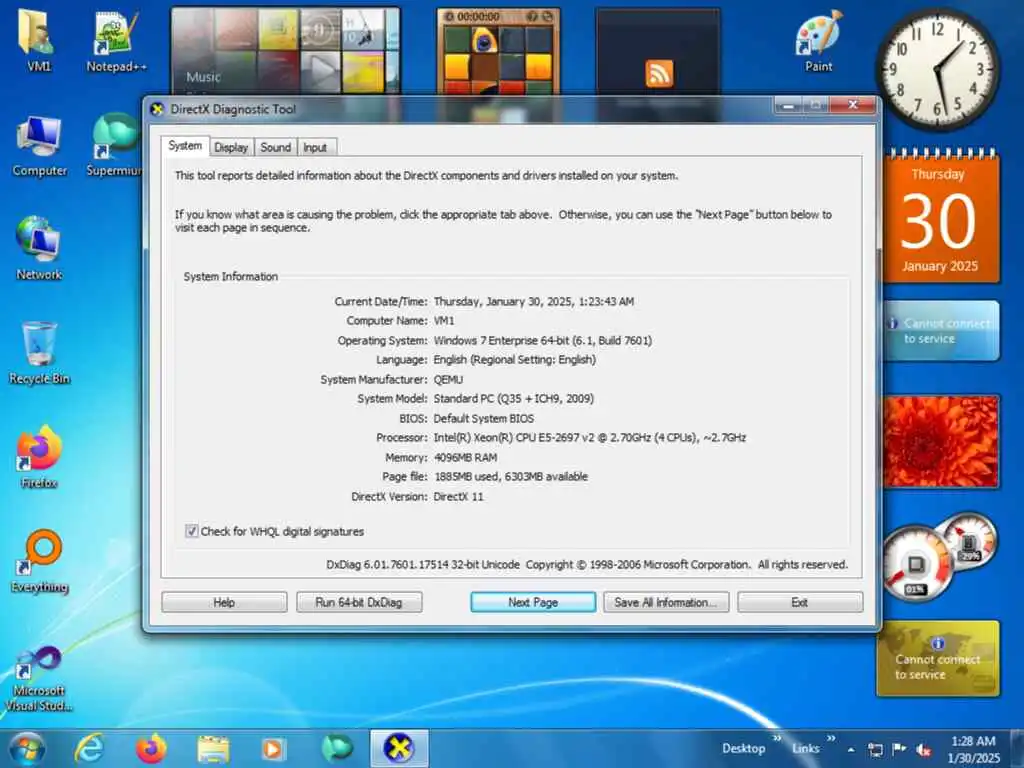The image size is (1024, 768).
Task: Click the picture puzzle timer pause icon
Action: pos(449,16)
